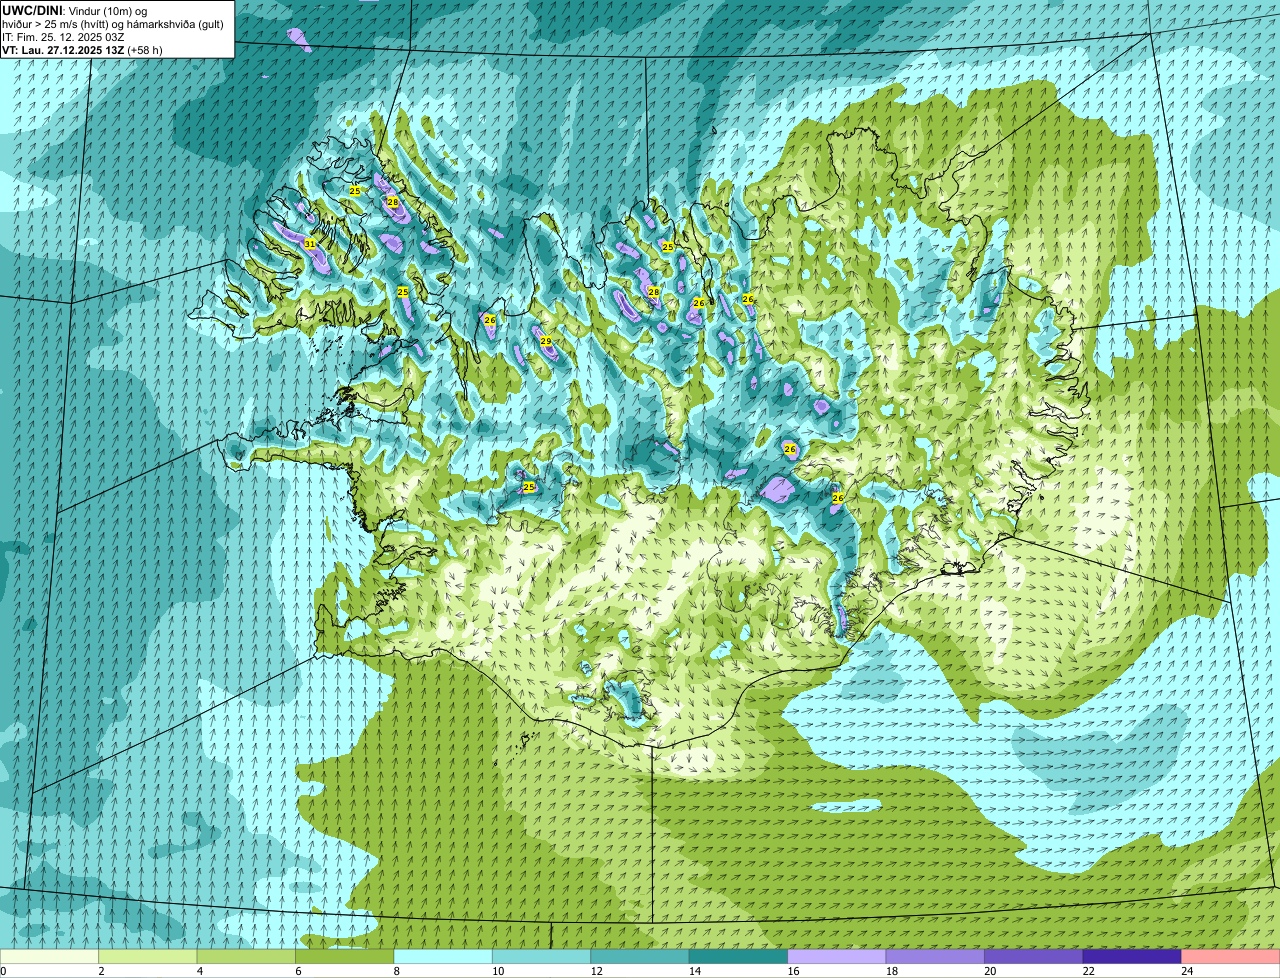Click the legend scale label '20'
The width and height of the screenshot is (1280, 978).
click(x=990, y=970)
